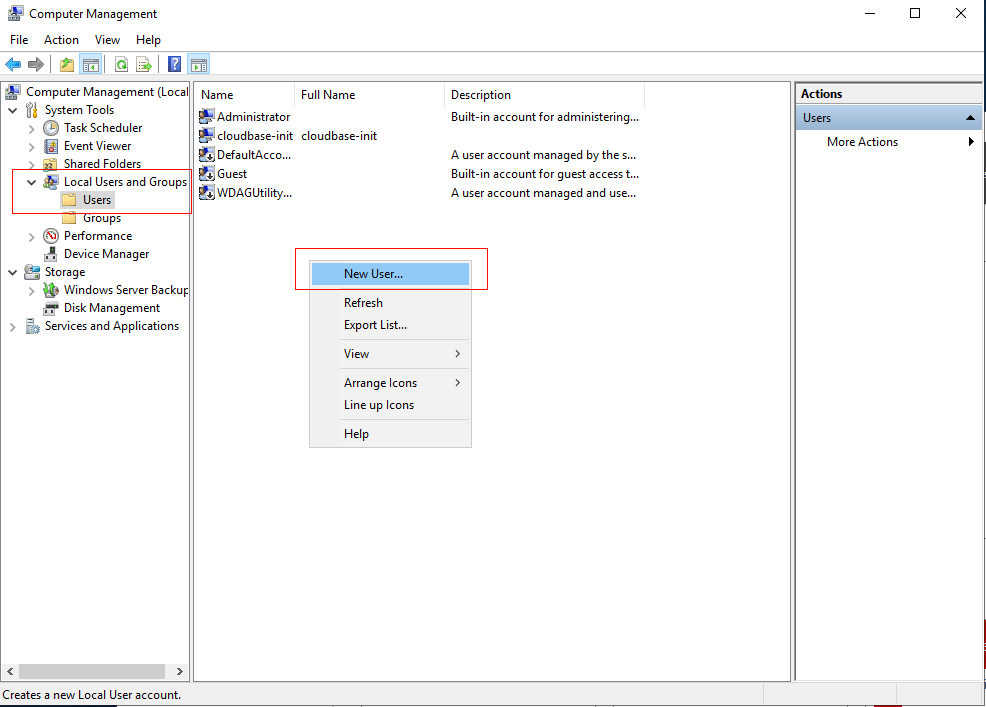Viewport: 986px width, 707px height.
Task: Select Export List... in the context menu
Action: [x=391, y=325]
